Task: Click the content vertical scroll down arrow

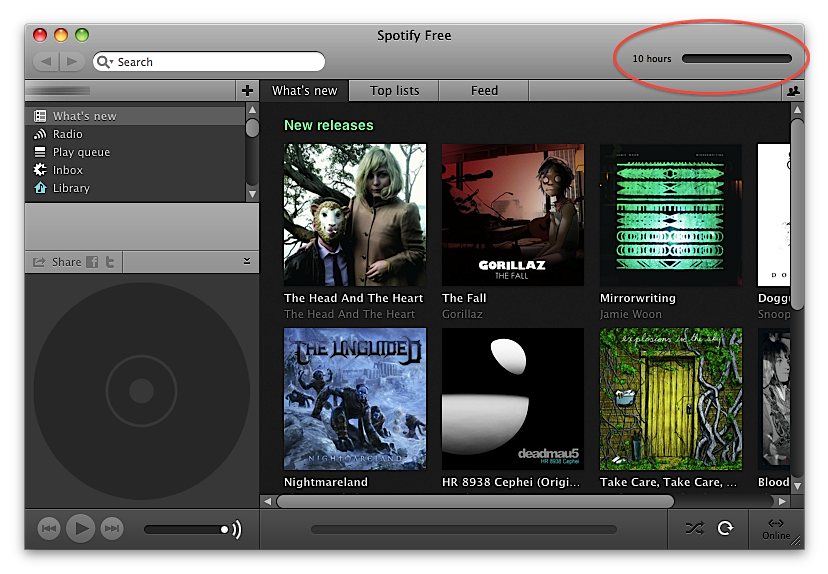Action: click(x=797, y=486)
